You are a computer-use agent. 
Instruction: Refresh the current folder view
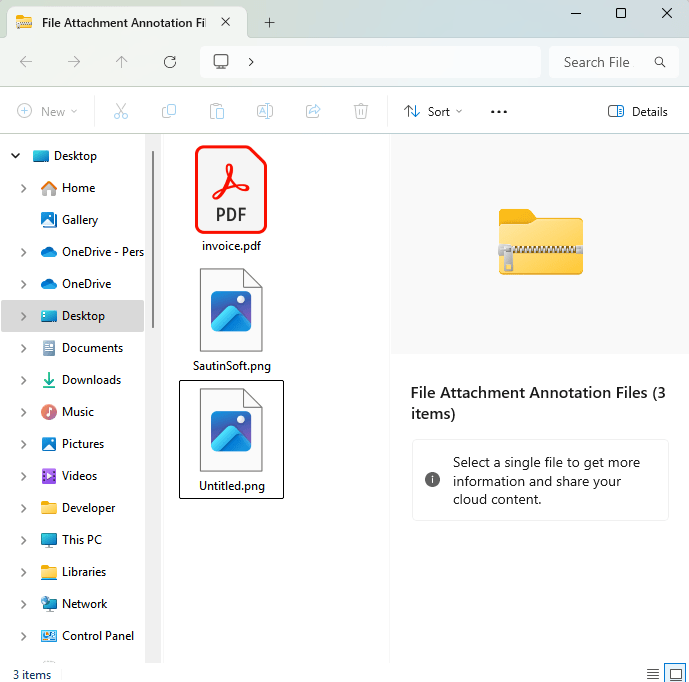click(x=170, y=62)
